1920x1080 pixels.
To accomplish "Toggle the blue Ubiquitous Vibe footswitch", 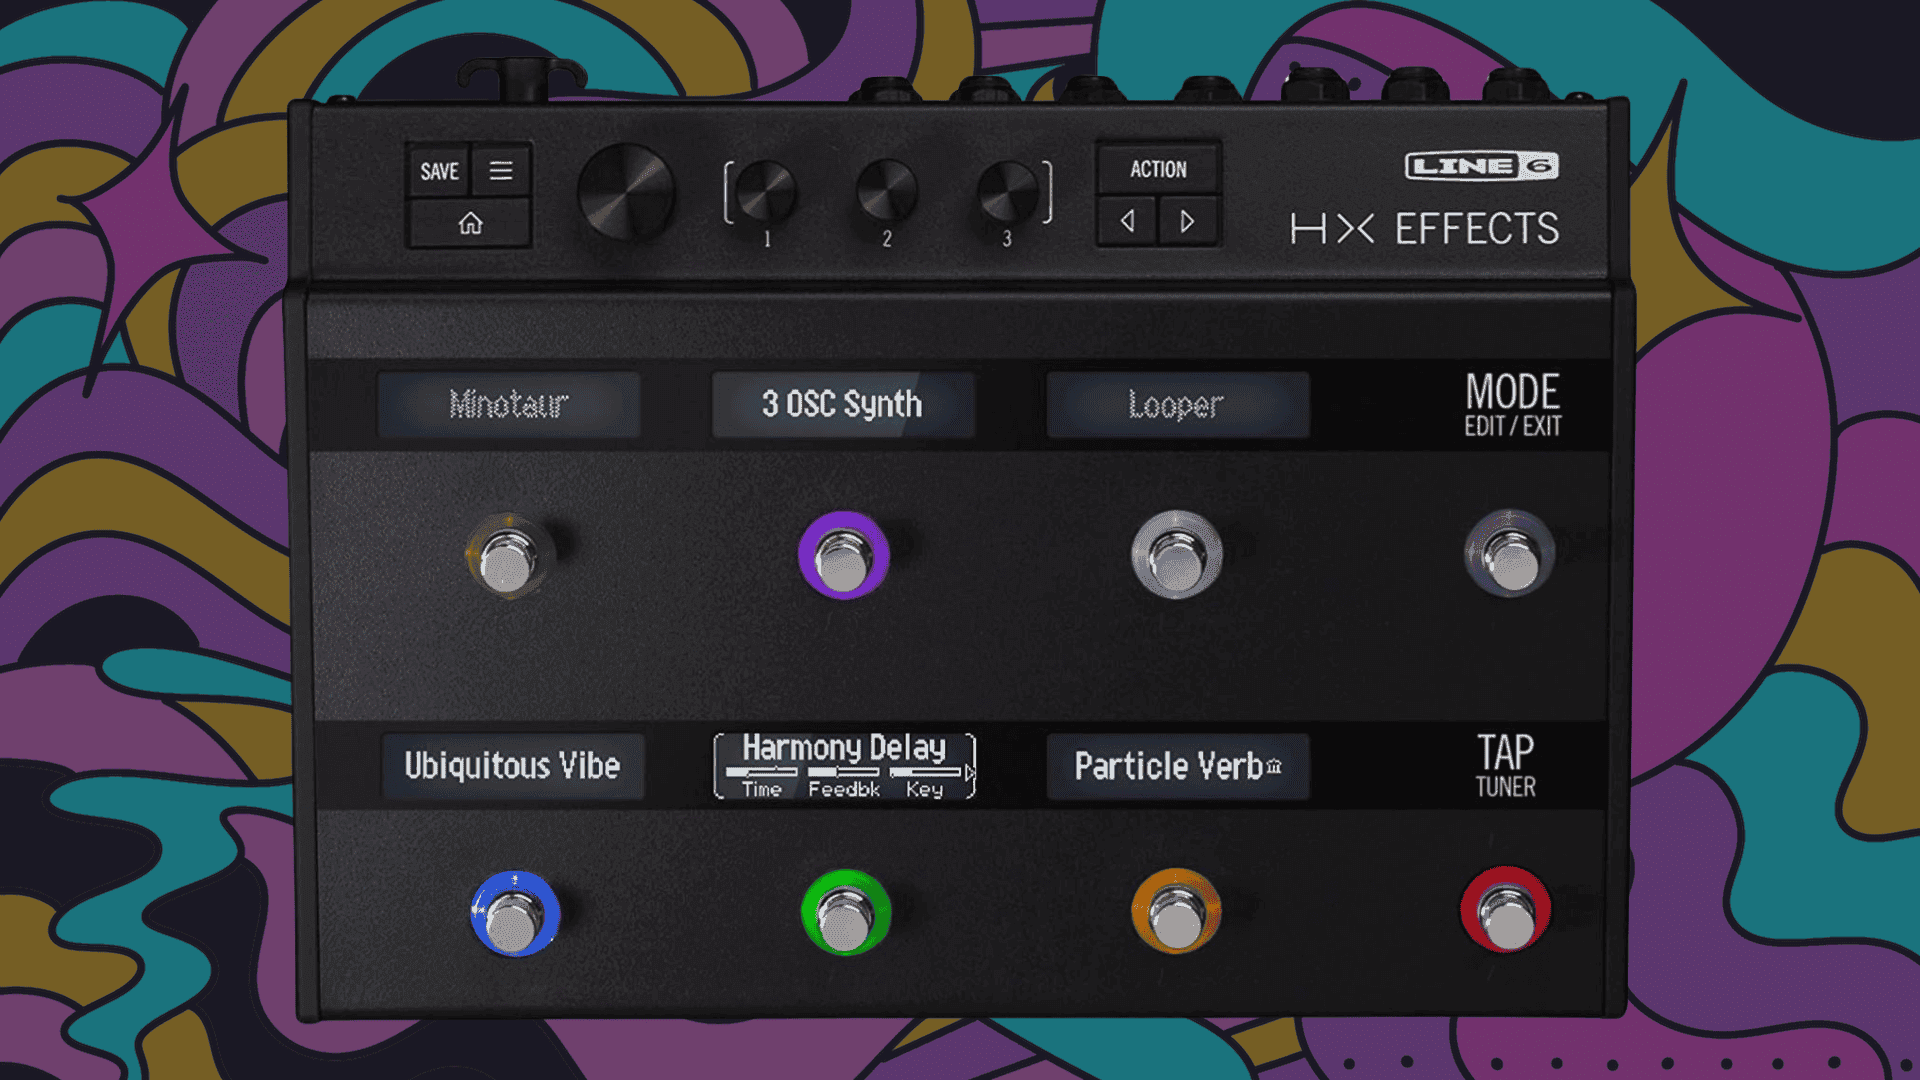I will pyautogui.click(x=514, y=913).
